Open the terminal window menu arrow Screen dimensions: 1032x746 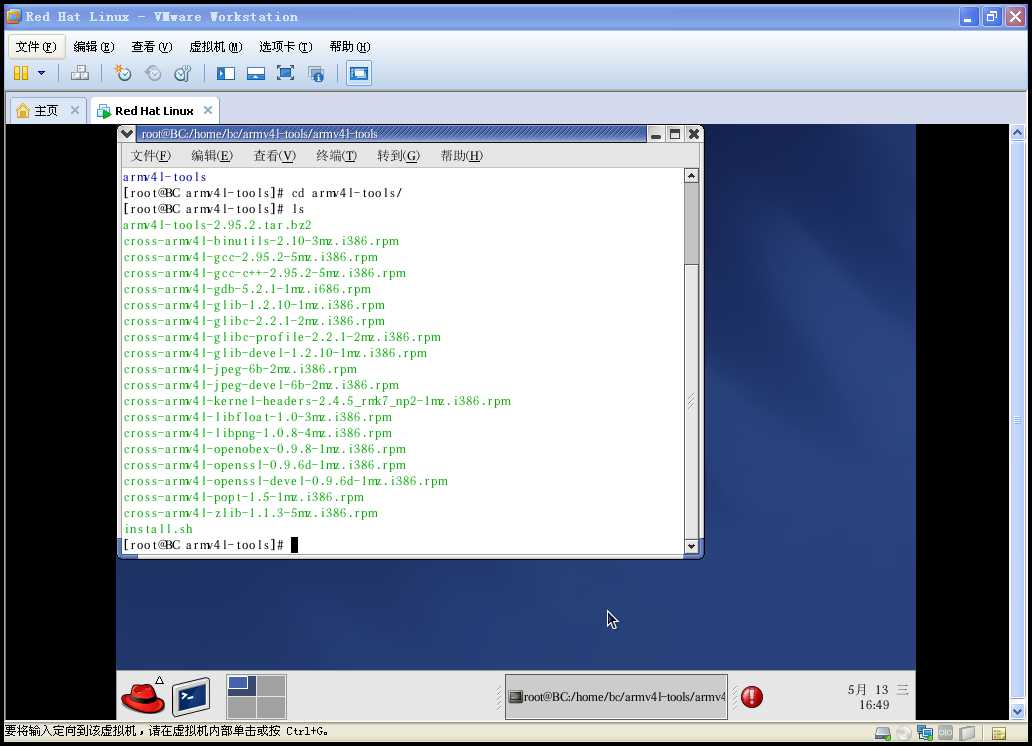[127, 134]
